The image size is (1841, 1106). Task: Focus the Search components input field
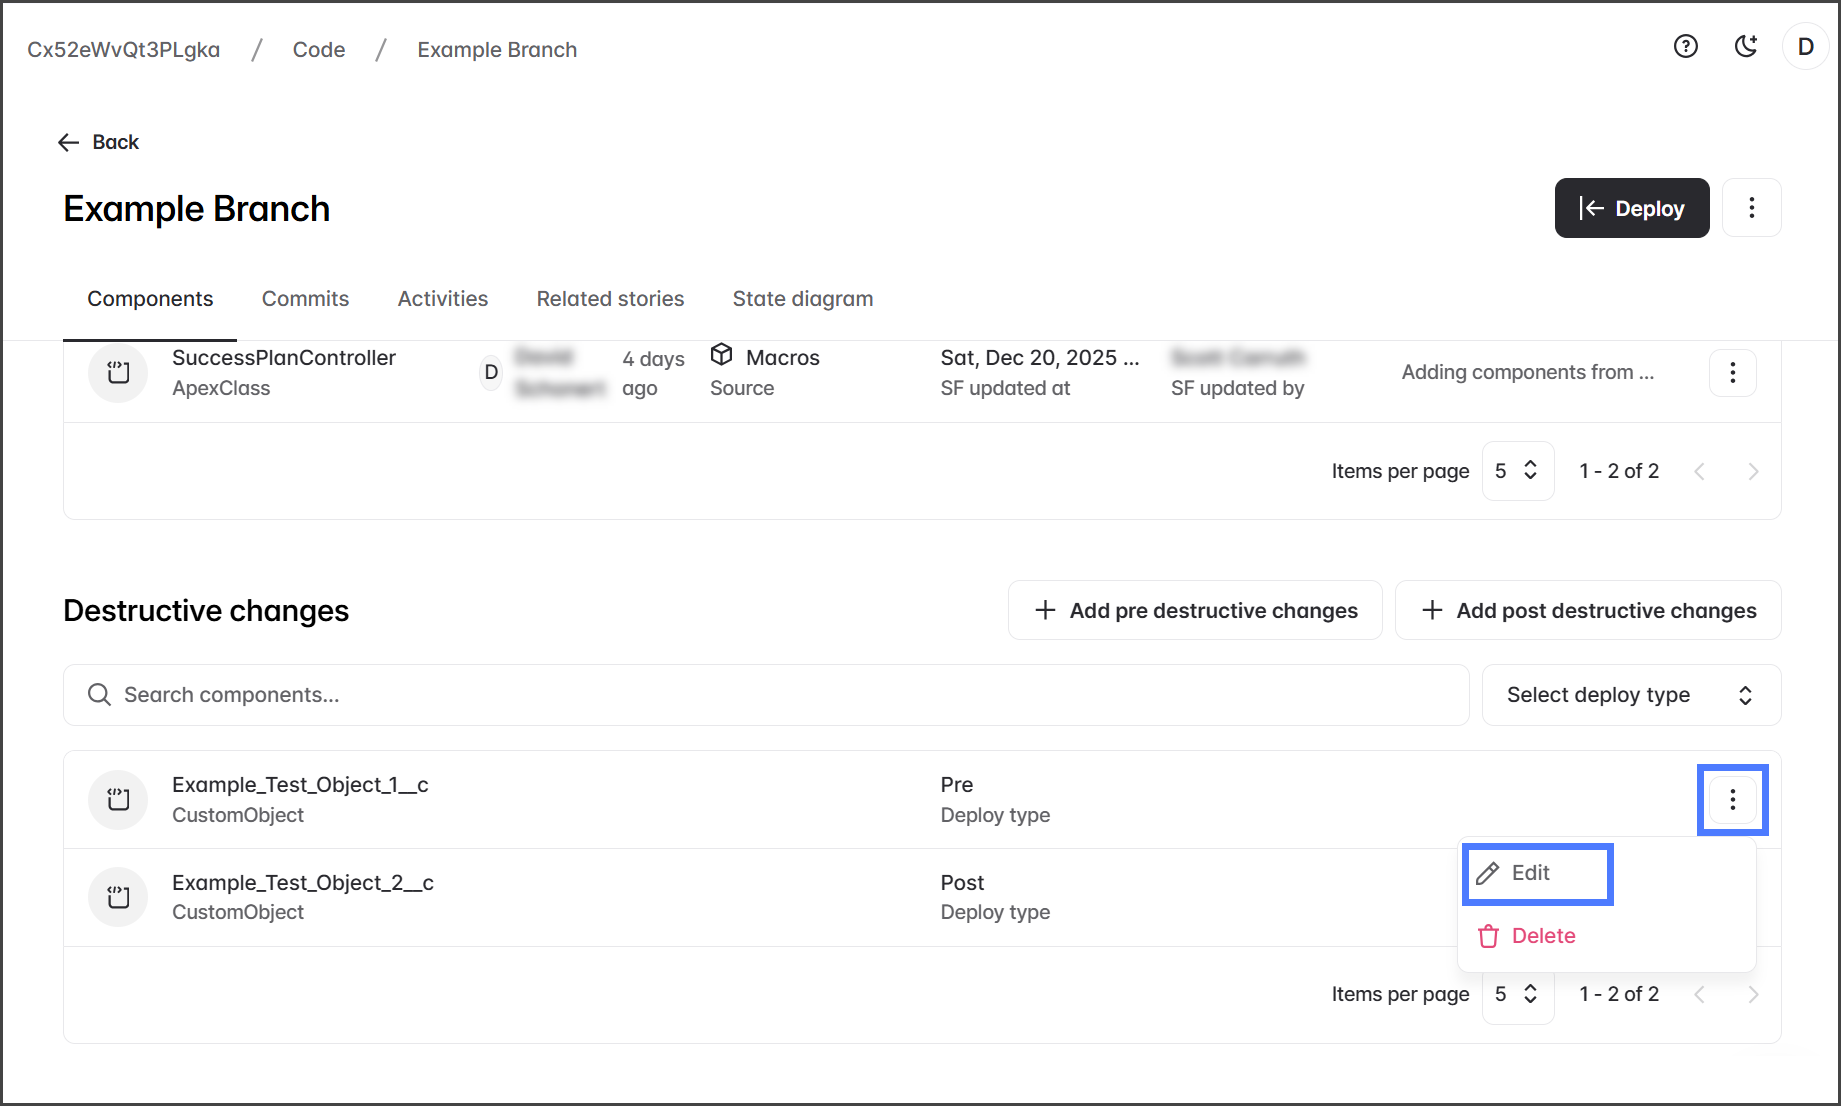tap(765, 695)
